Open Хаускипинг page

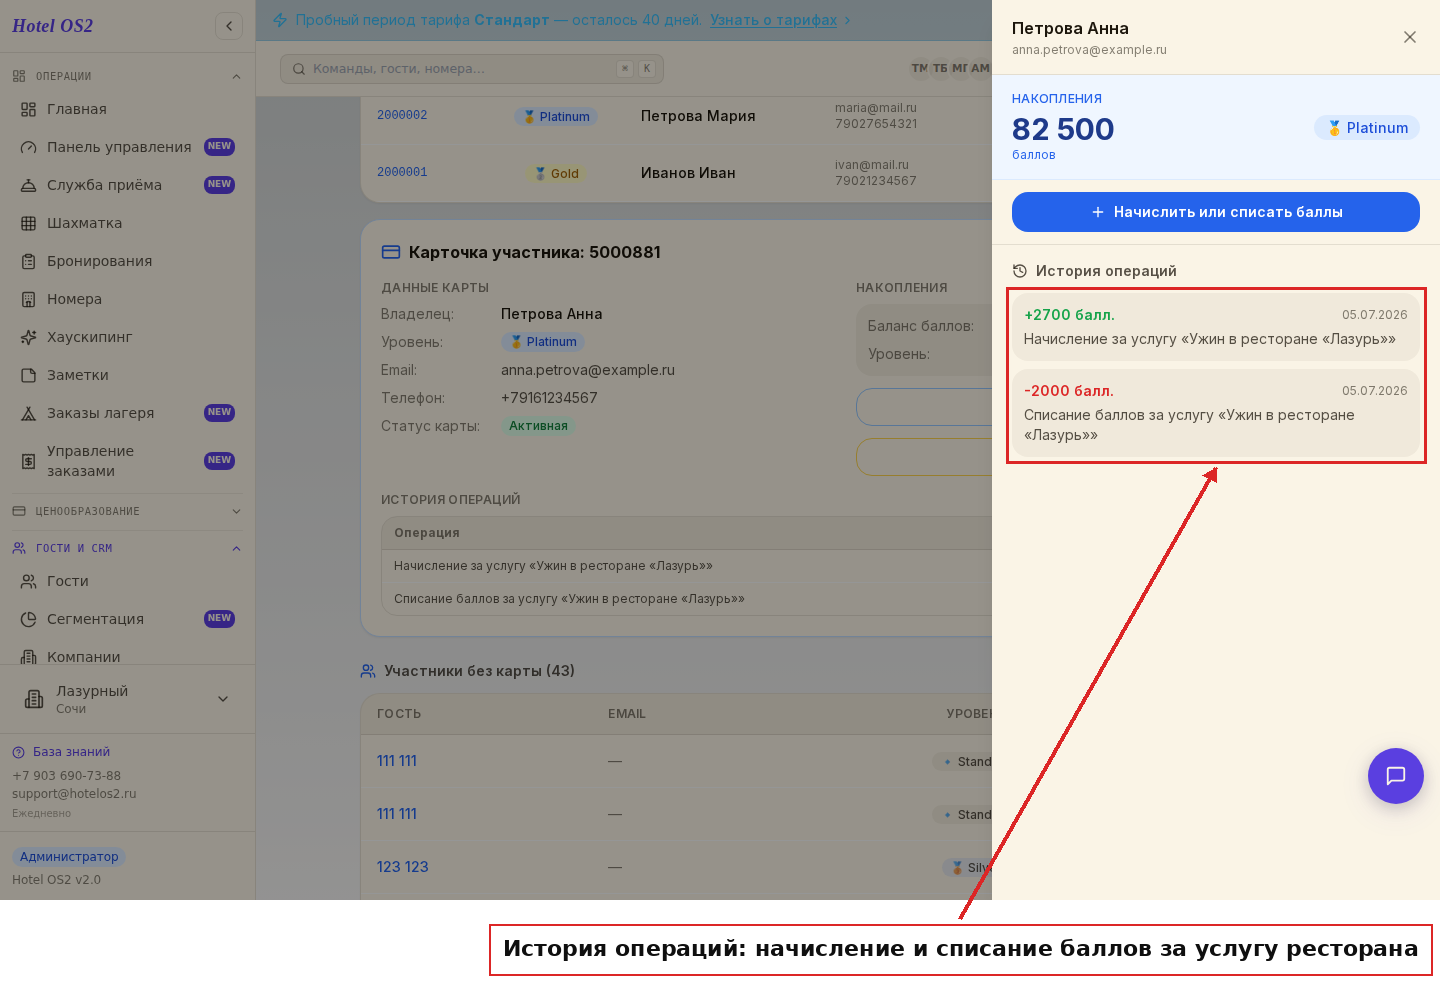click(x=127, y=337)
